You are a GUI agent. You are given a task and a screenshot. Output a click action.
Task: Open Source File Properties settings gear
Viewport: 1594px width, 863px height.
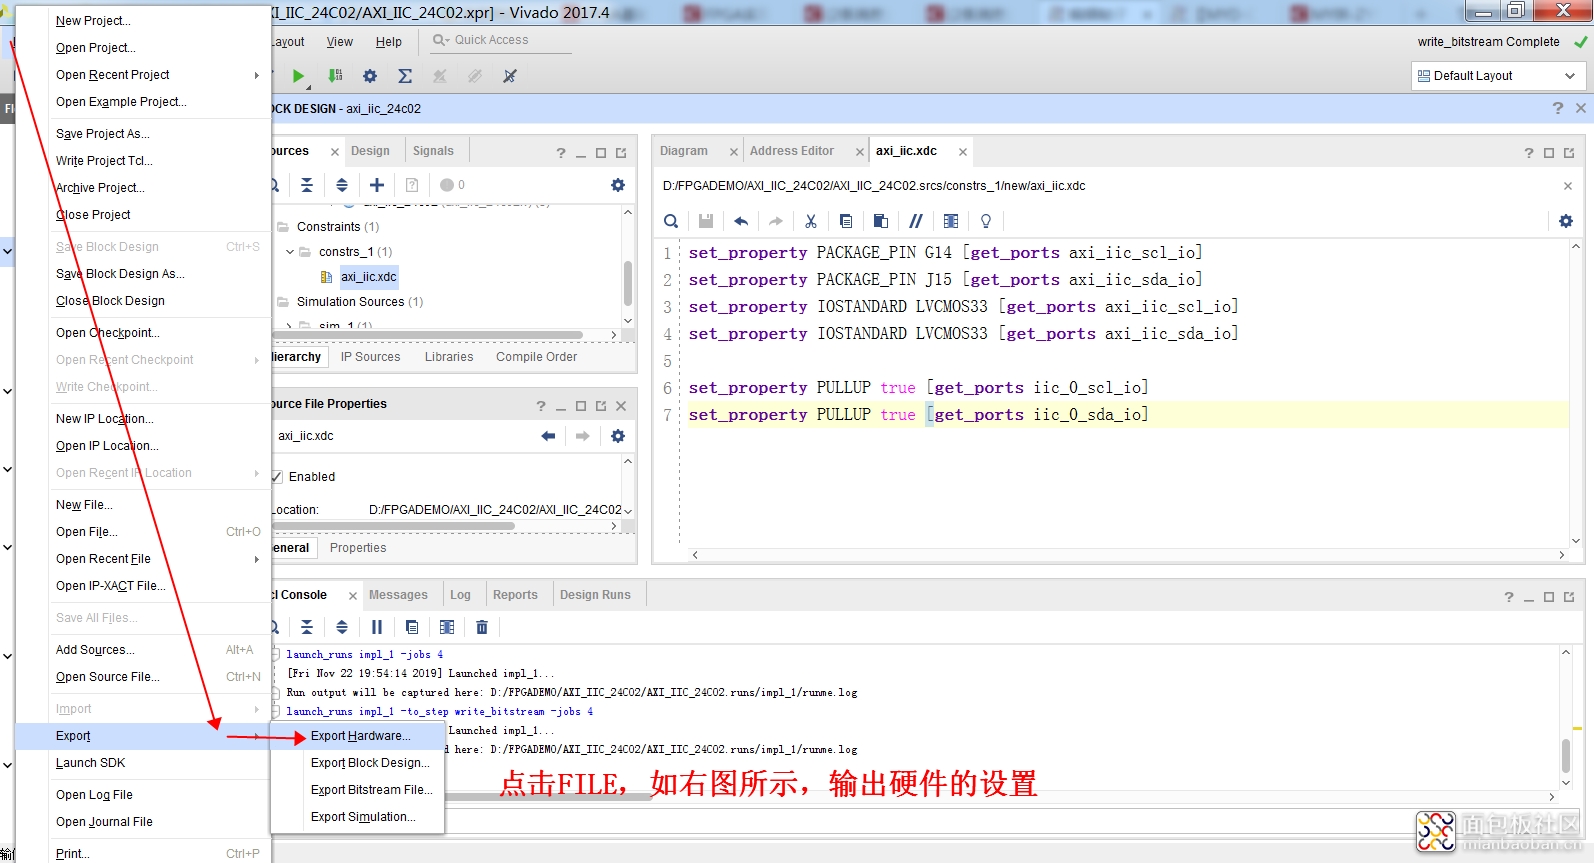[x=618, y=436]
